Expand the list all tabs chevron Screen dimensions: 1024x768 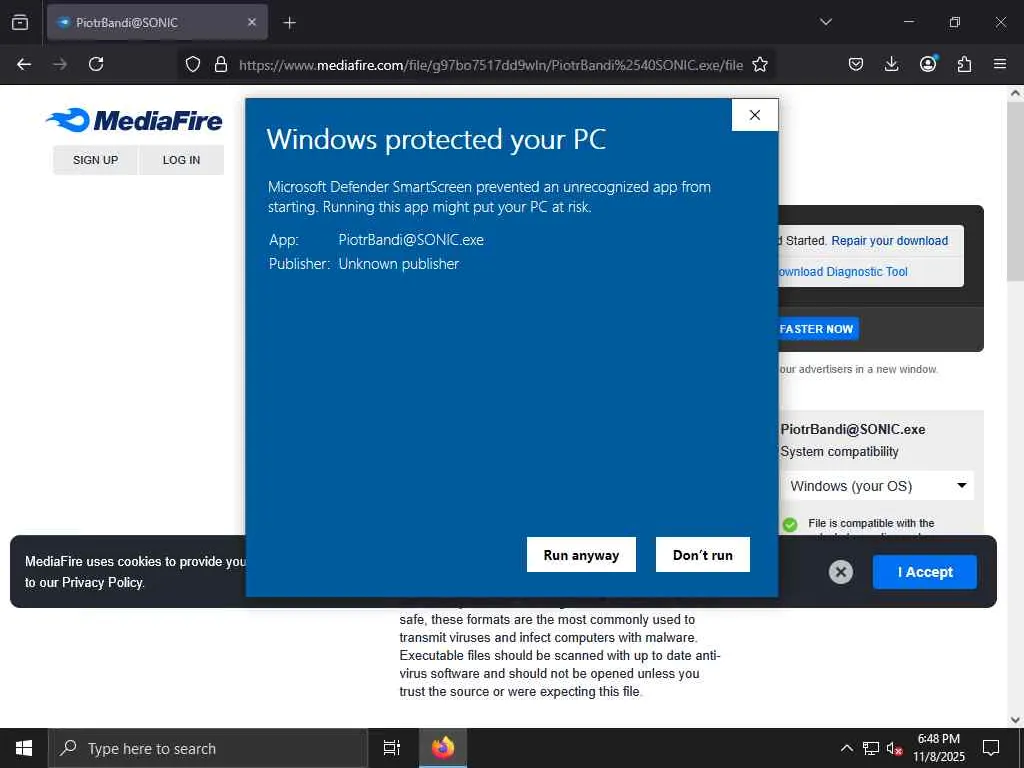(x=826, y=22)
